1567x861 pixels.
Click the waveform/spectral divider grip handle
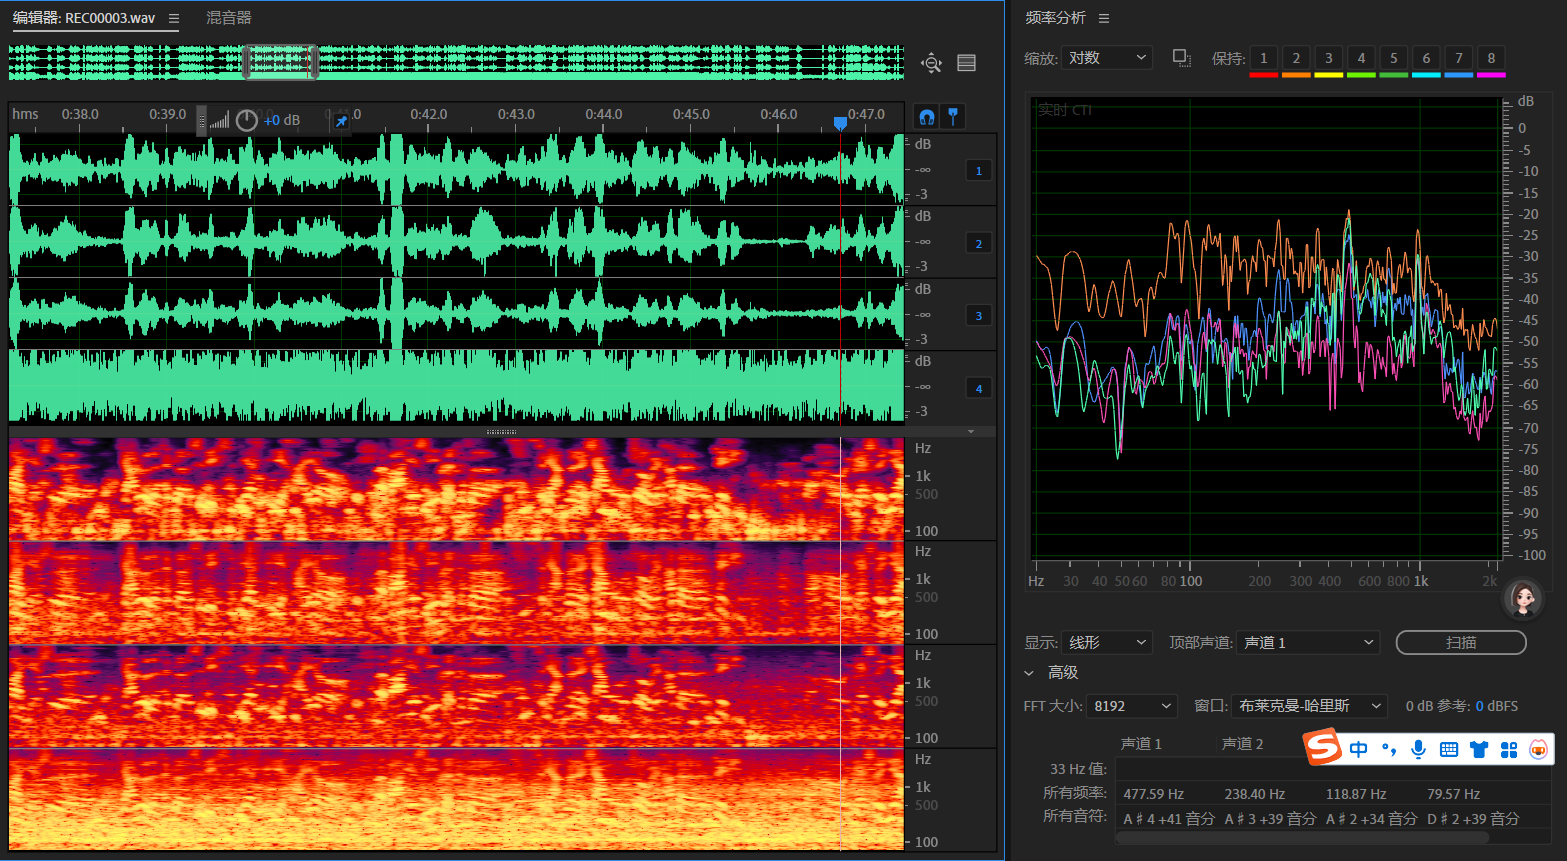click(x=501, y=431)
